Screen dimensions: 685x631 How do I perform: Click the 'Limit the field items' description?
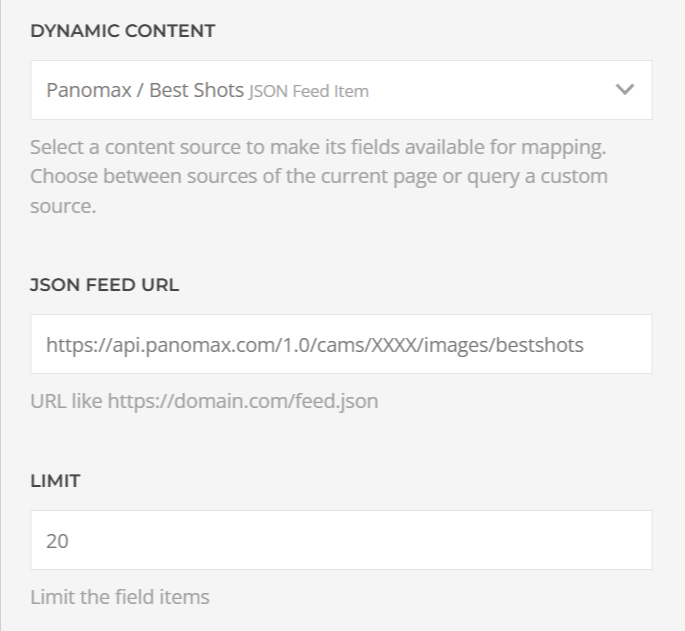[x=120, y=597]
